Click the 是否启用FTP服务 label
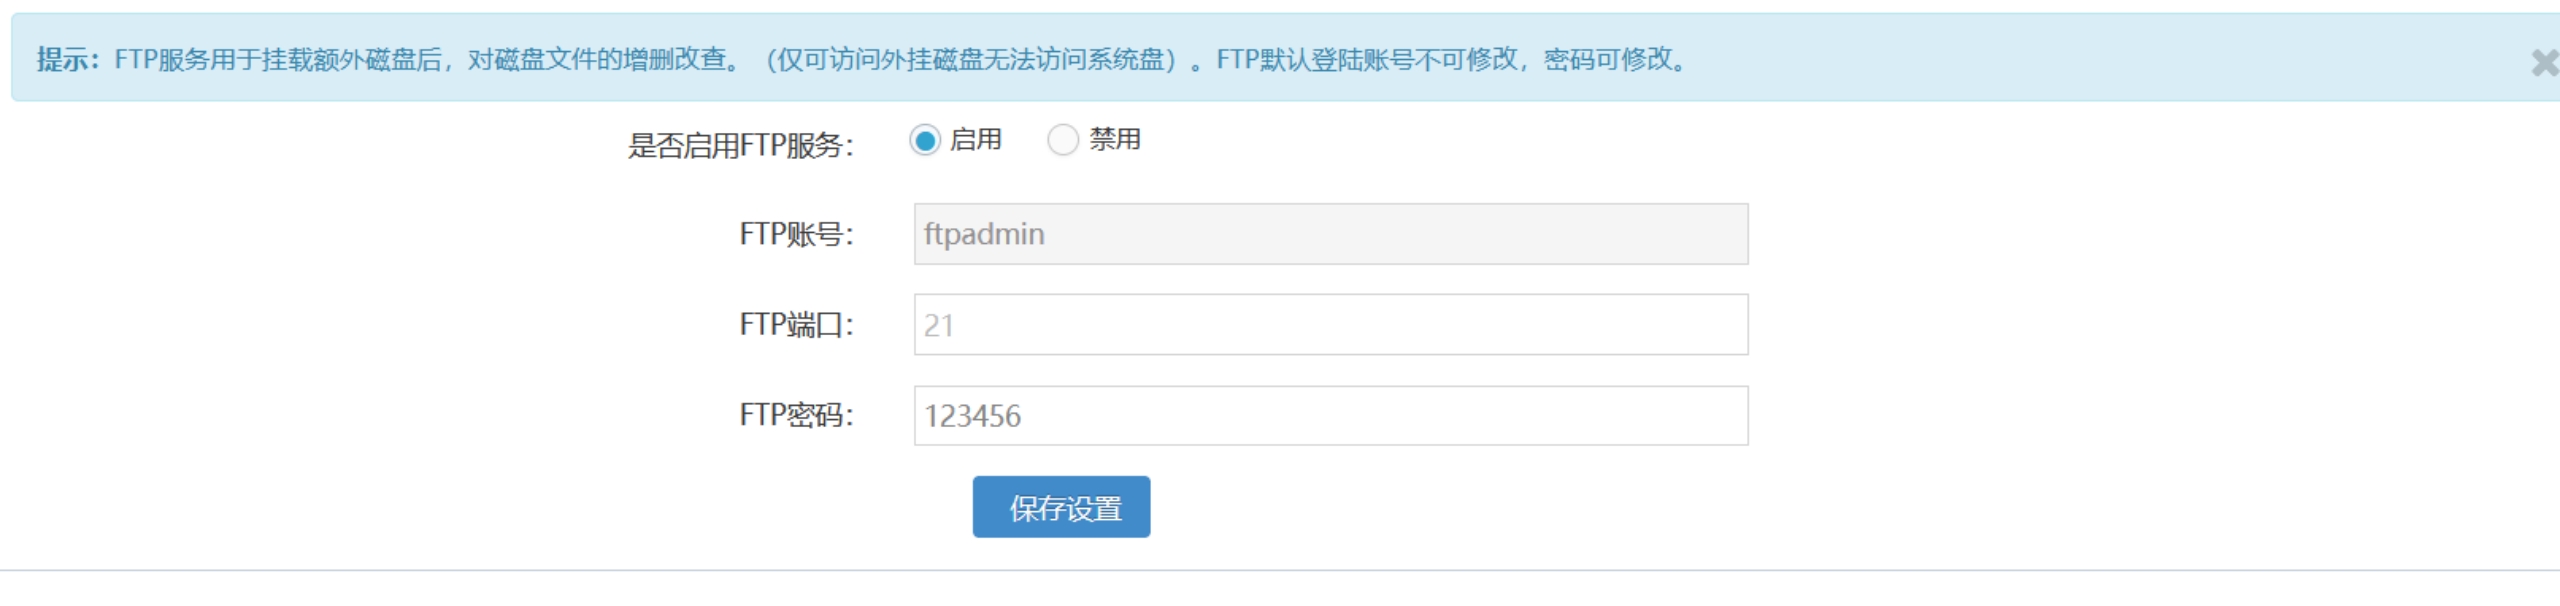 click(741, 146)
